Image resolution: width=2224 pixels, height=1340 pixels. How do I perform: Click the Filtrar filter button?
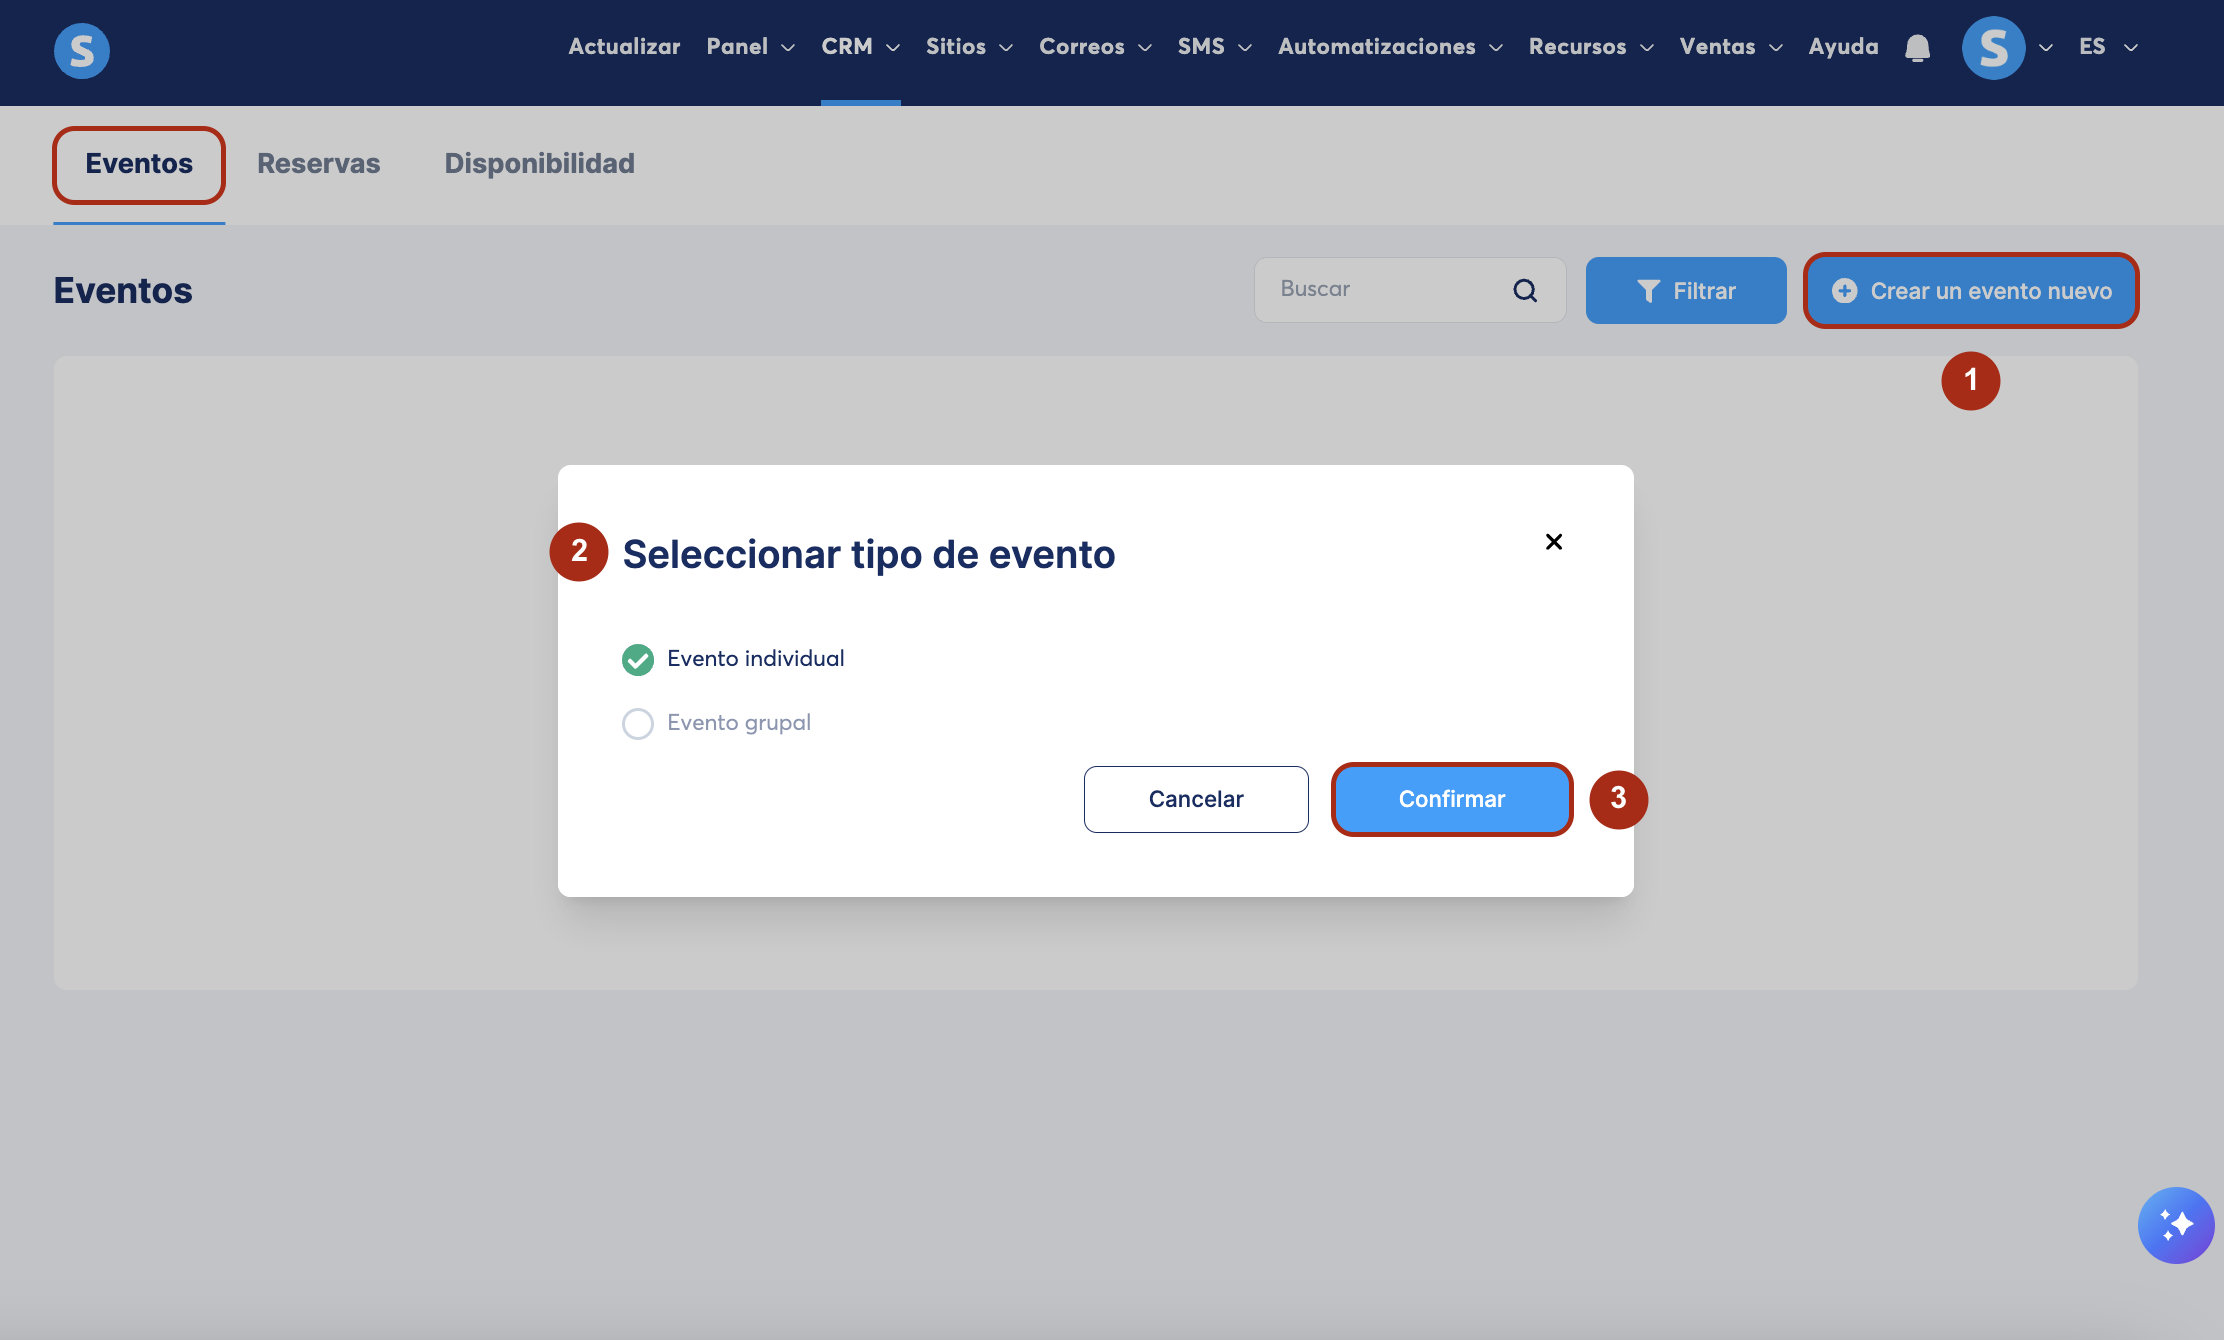tap(1686, 291)
